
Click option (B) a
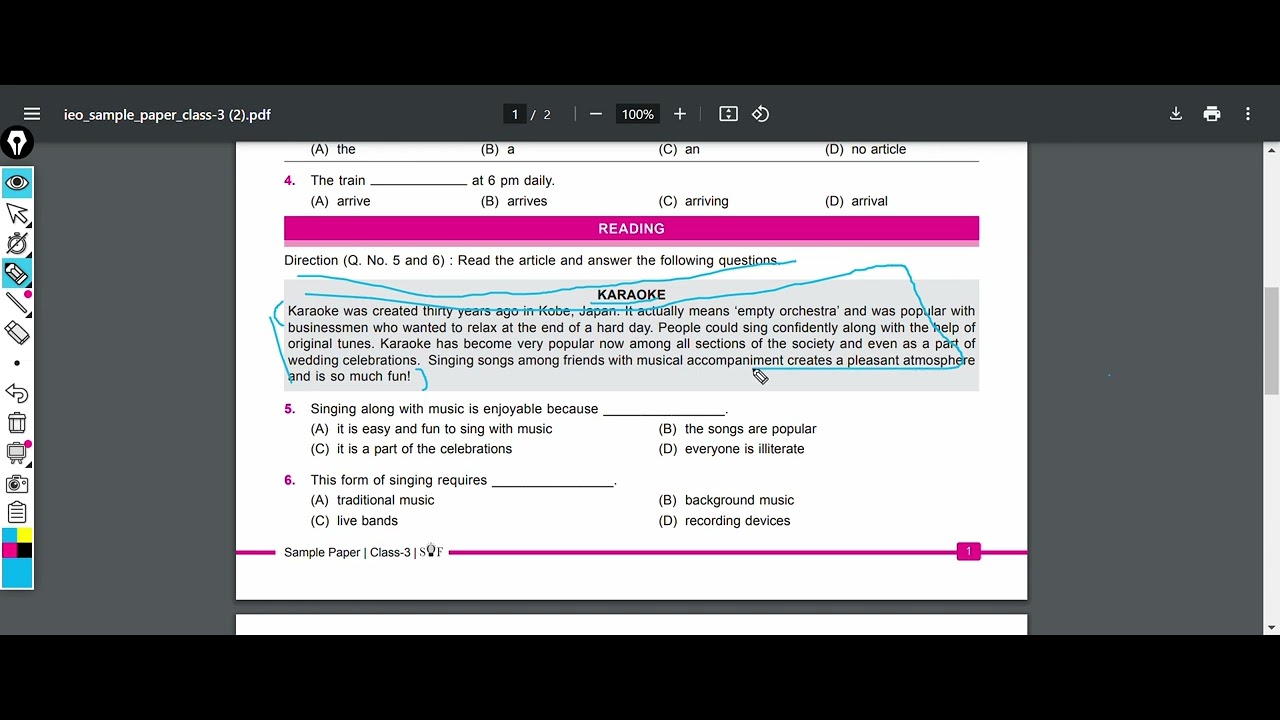click(x=498, y=149)
